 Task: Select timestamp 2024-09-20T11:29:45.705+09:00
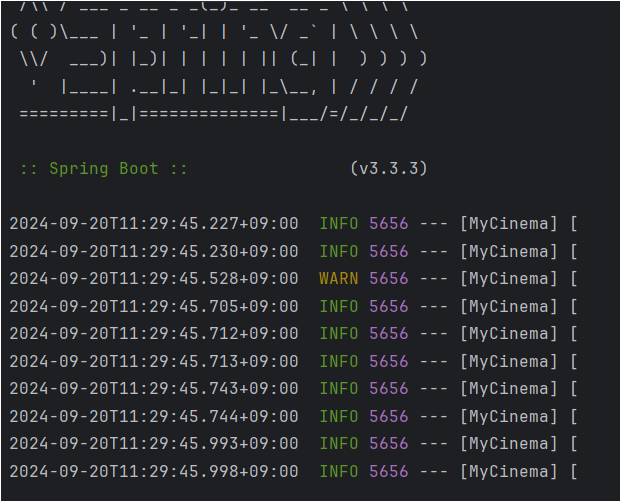coord(154,306)
